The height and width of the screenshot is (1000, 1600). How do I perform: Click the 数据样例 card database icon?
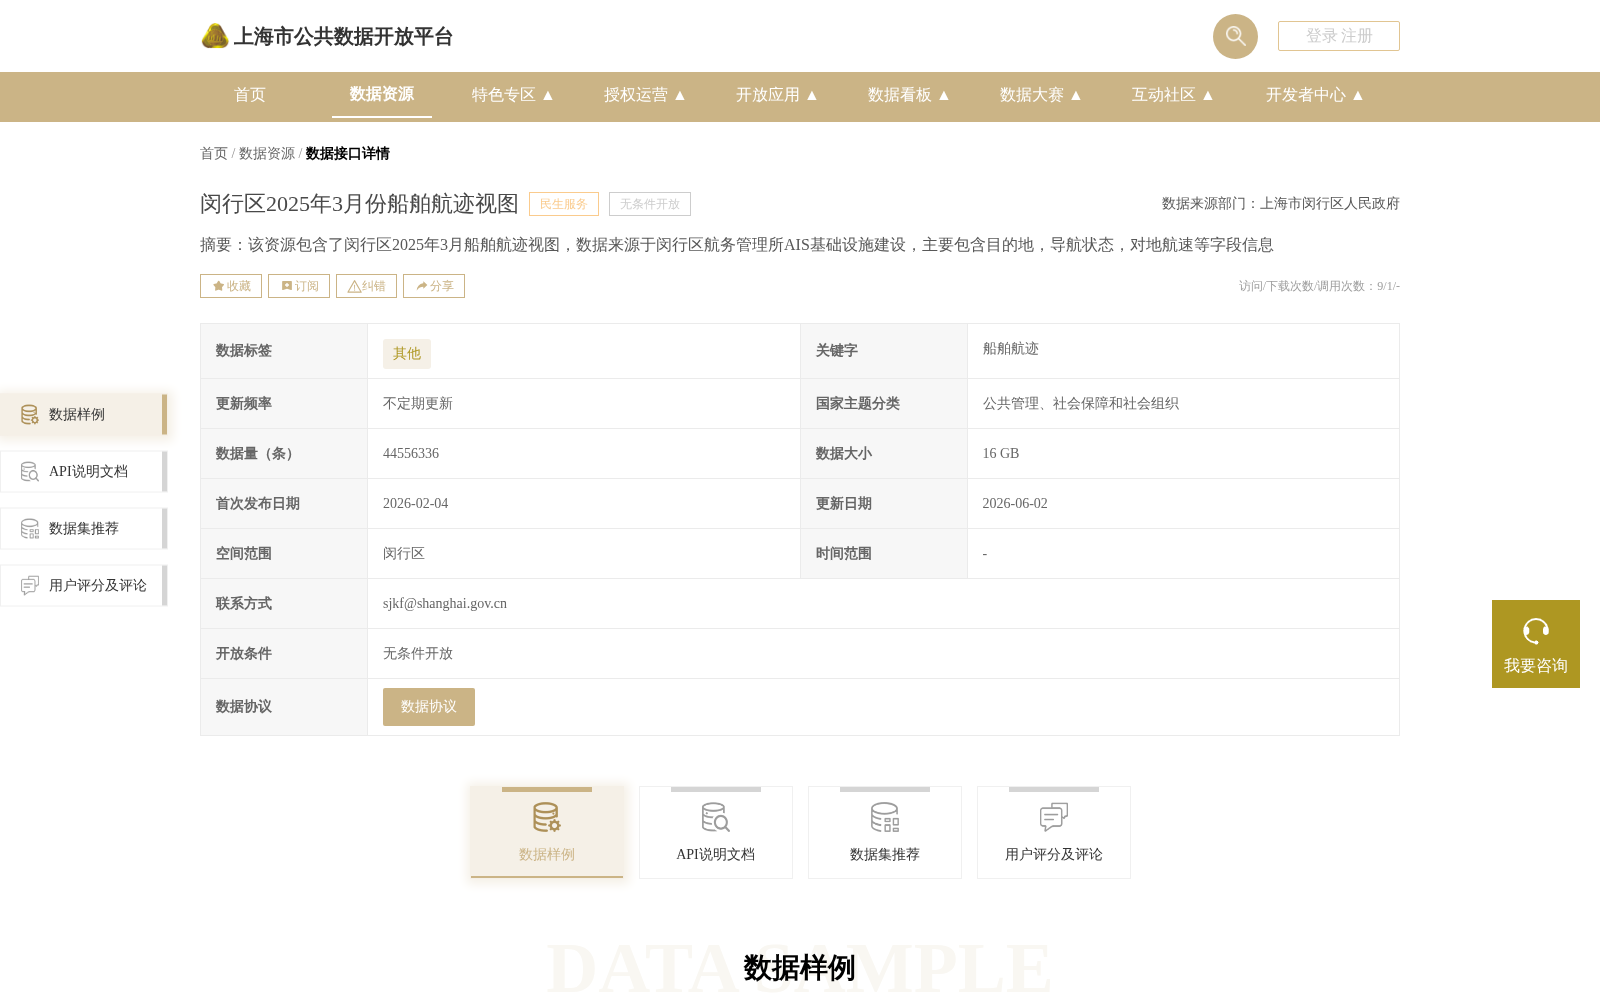[x=547, y=818]
